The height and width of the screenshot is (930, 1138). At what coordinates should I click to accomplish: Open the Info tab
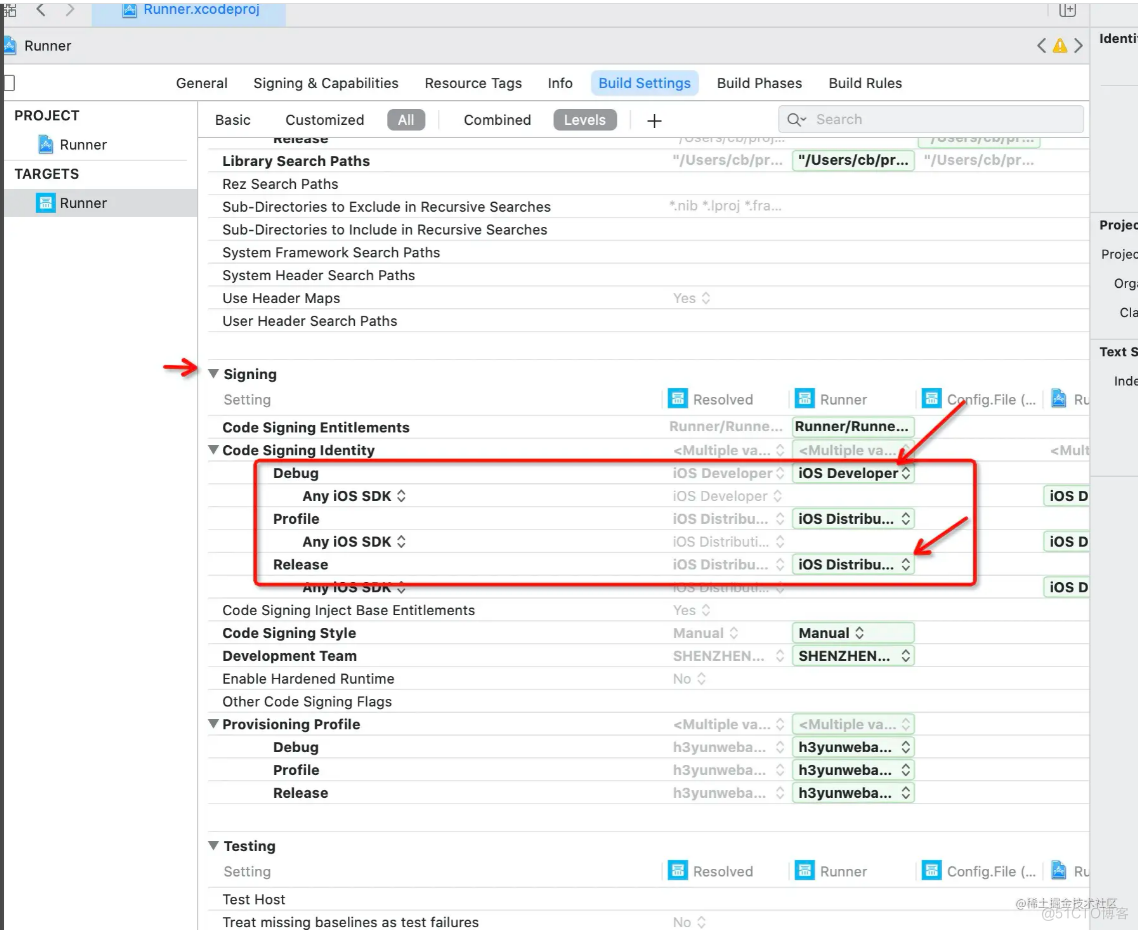[560, 83]
